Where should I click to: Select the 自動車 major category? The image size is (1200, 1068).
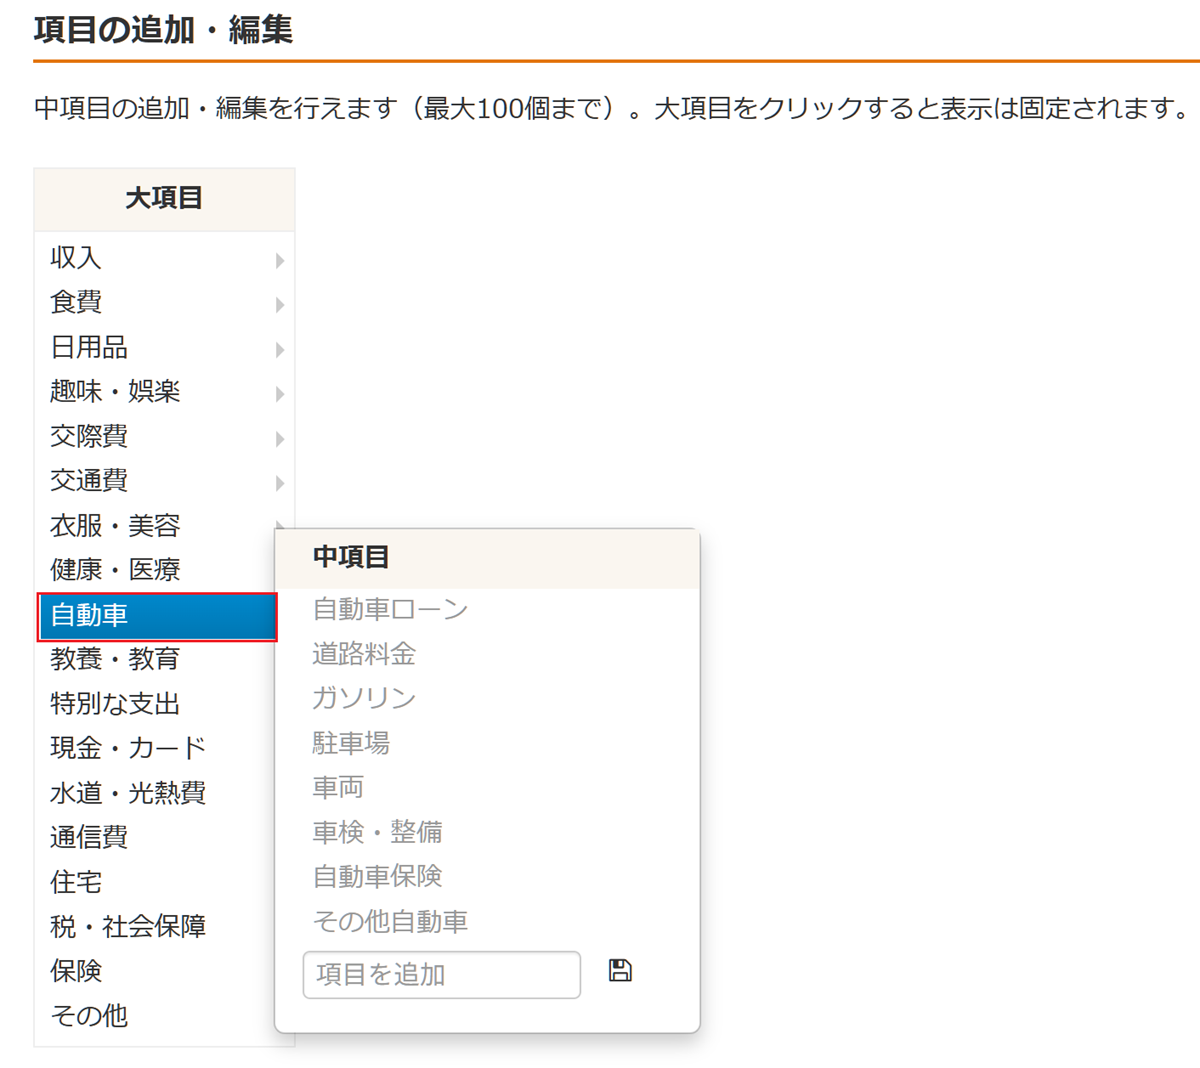[x=157, y=616]
